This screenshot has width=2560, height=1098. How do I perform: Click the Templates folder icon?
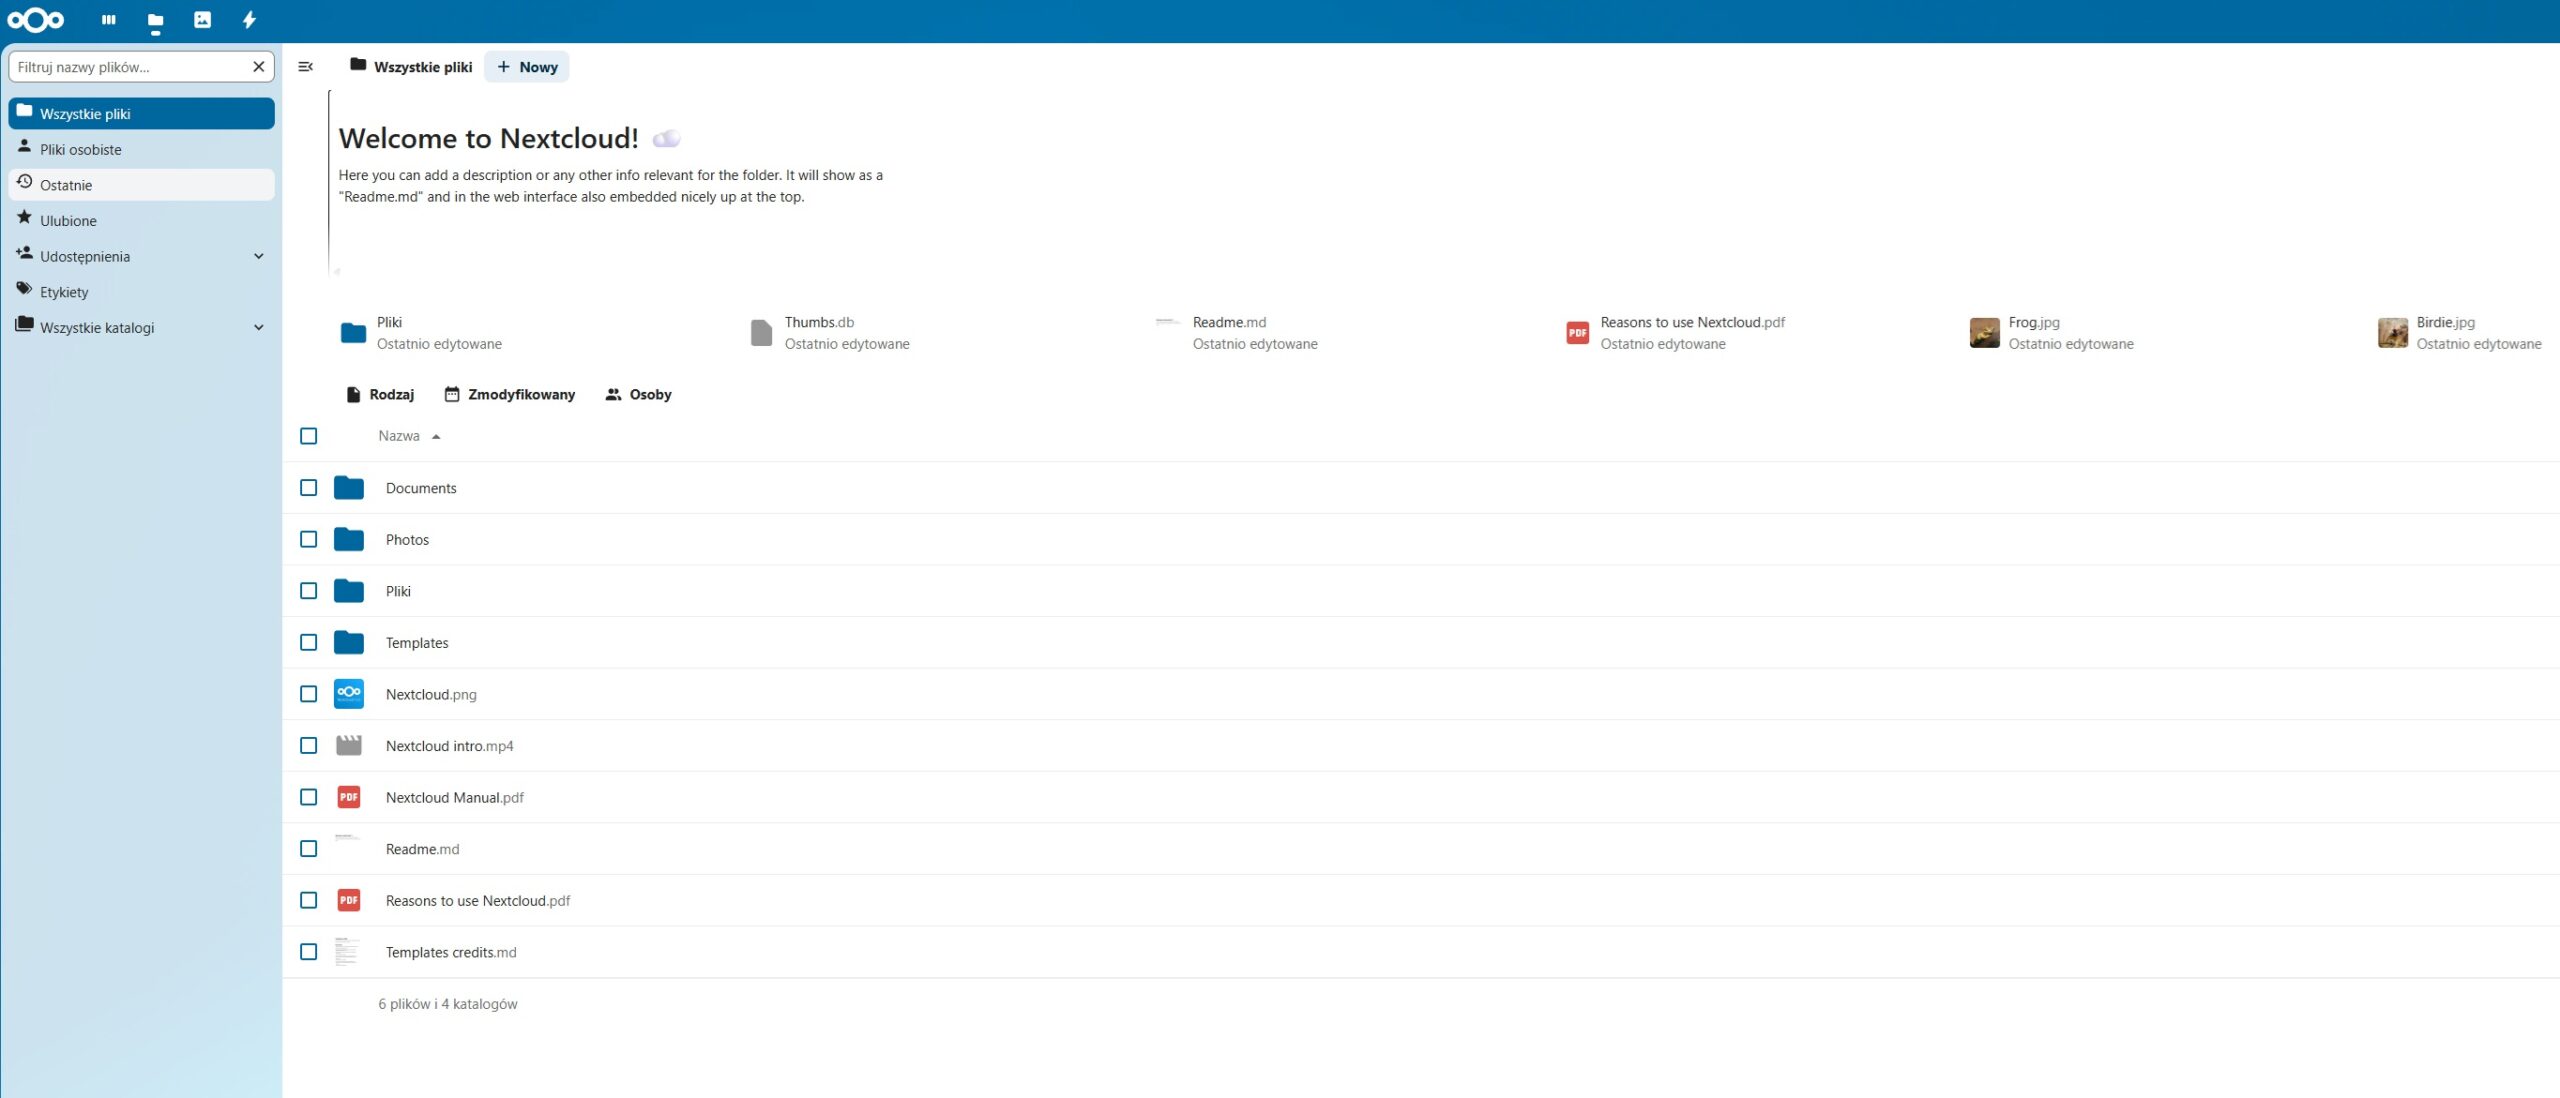[349, 643]
